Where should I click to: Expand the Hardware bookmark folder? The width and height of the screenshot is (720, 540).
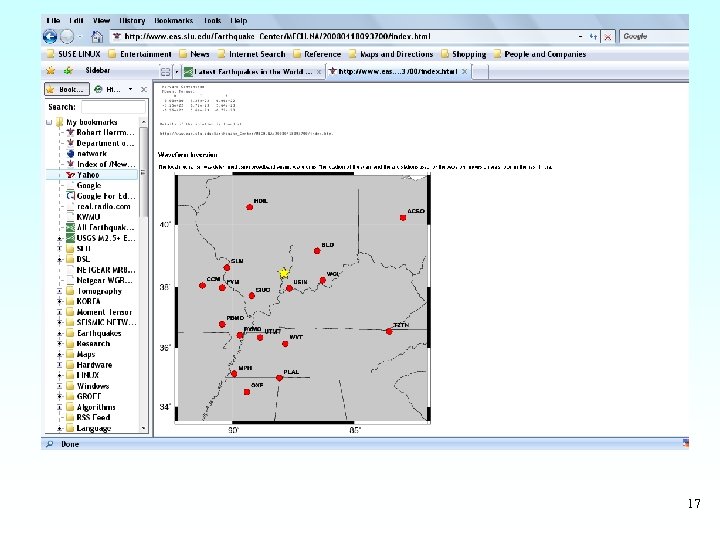[60, 365]
